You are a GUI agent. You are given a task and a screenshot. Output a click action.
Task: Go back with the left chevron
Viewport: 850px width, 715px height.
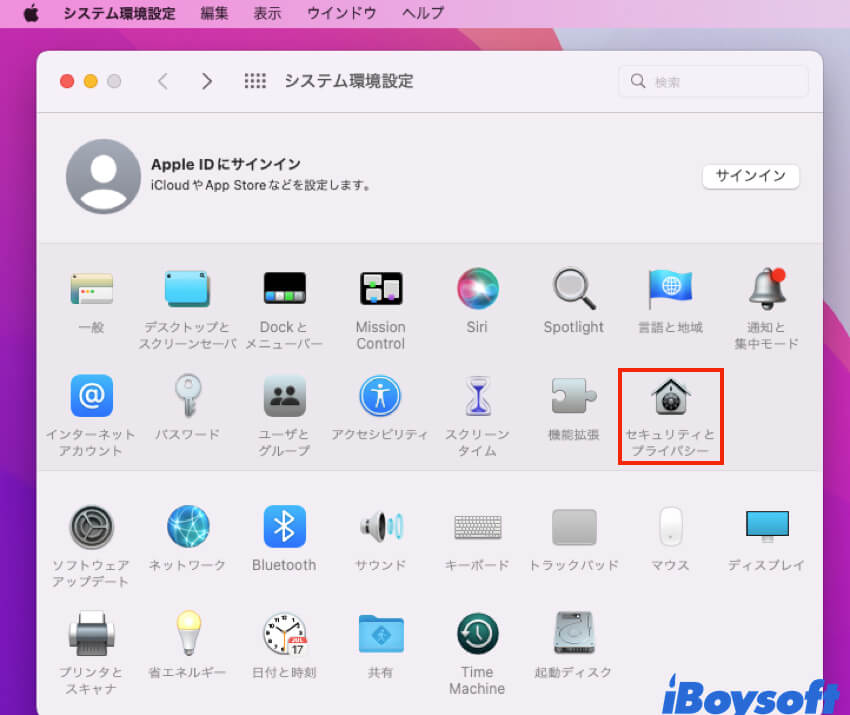[x=163, y=81]
